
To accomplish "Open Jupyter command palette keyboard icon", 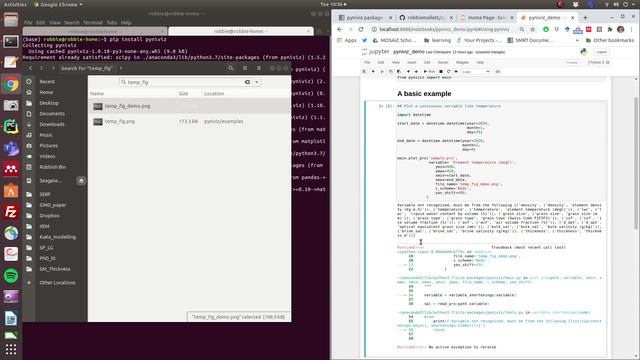I will [498, 71].
